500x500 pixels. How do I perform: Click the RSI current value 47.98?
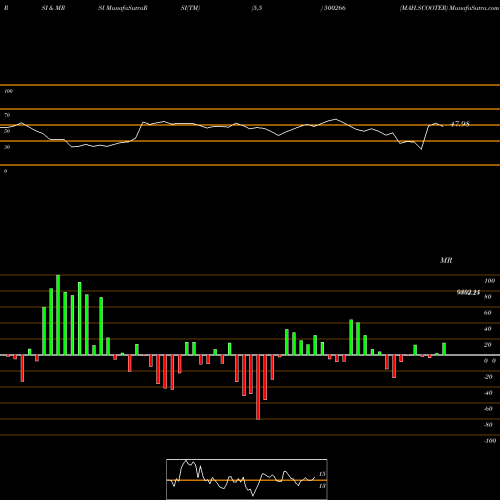coord(460,124)
